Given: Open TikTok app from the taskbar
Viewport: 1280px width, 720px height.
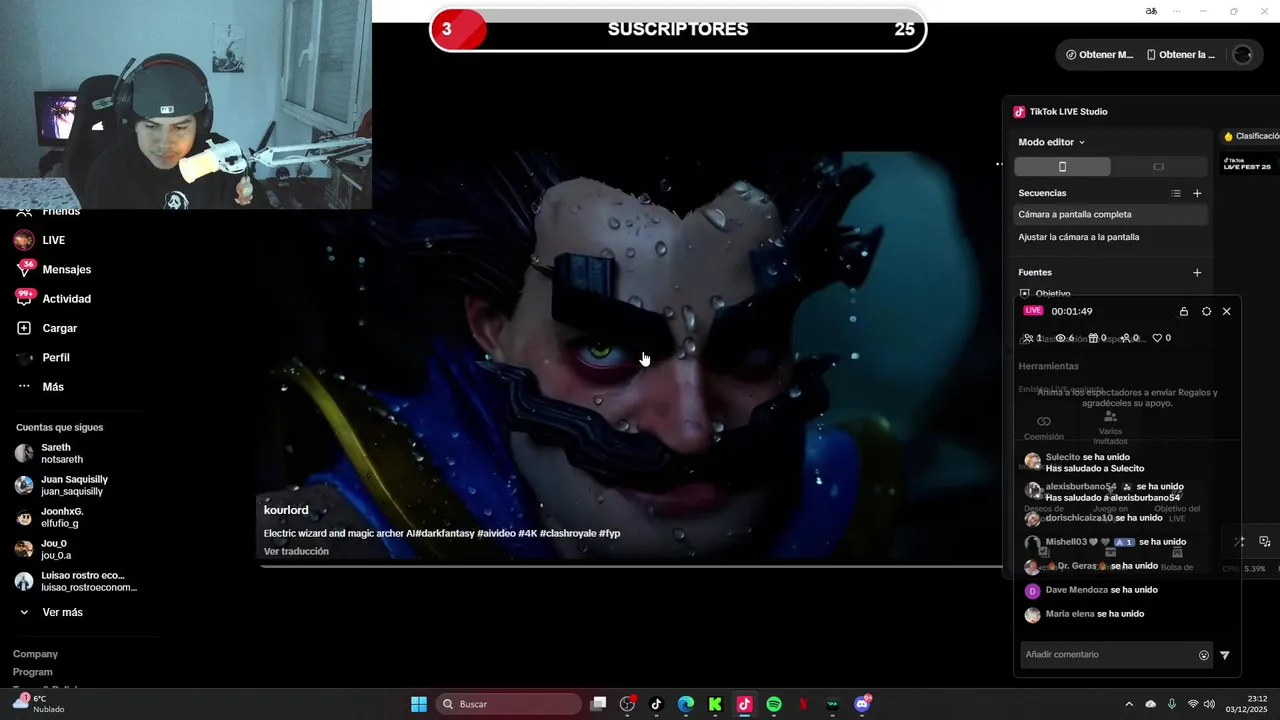Looking at the screenshot, I should [656, 704].
